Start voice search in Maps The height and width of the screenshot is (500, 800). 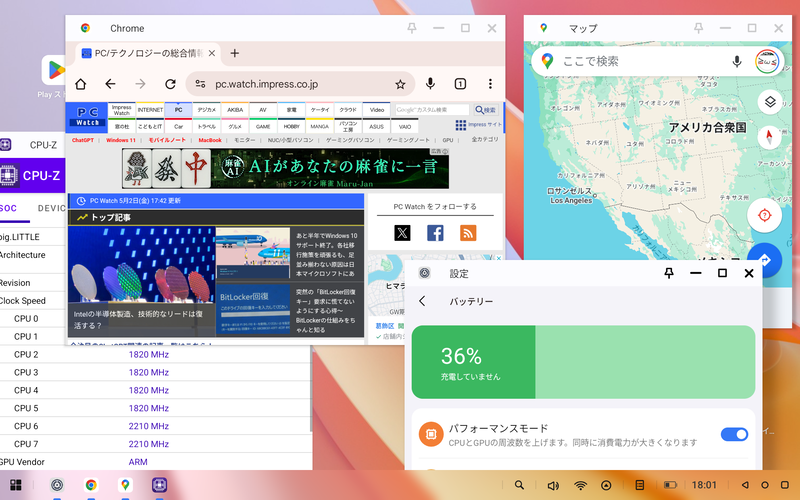click(x=737, y=62)
